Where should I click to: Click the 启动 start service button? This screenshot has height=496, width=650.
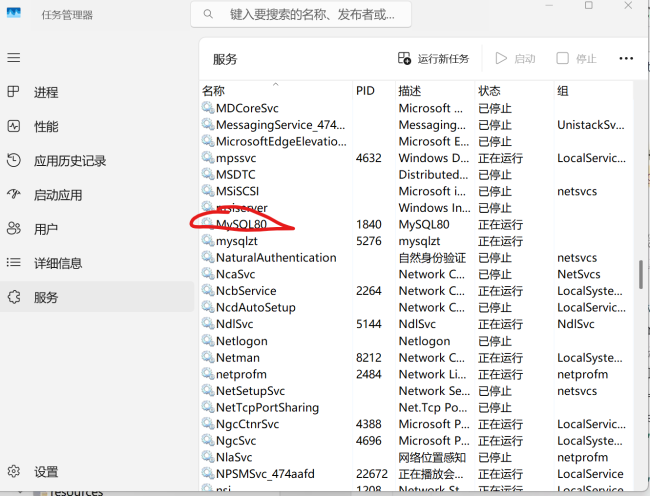[515, 59]
